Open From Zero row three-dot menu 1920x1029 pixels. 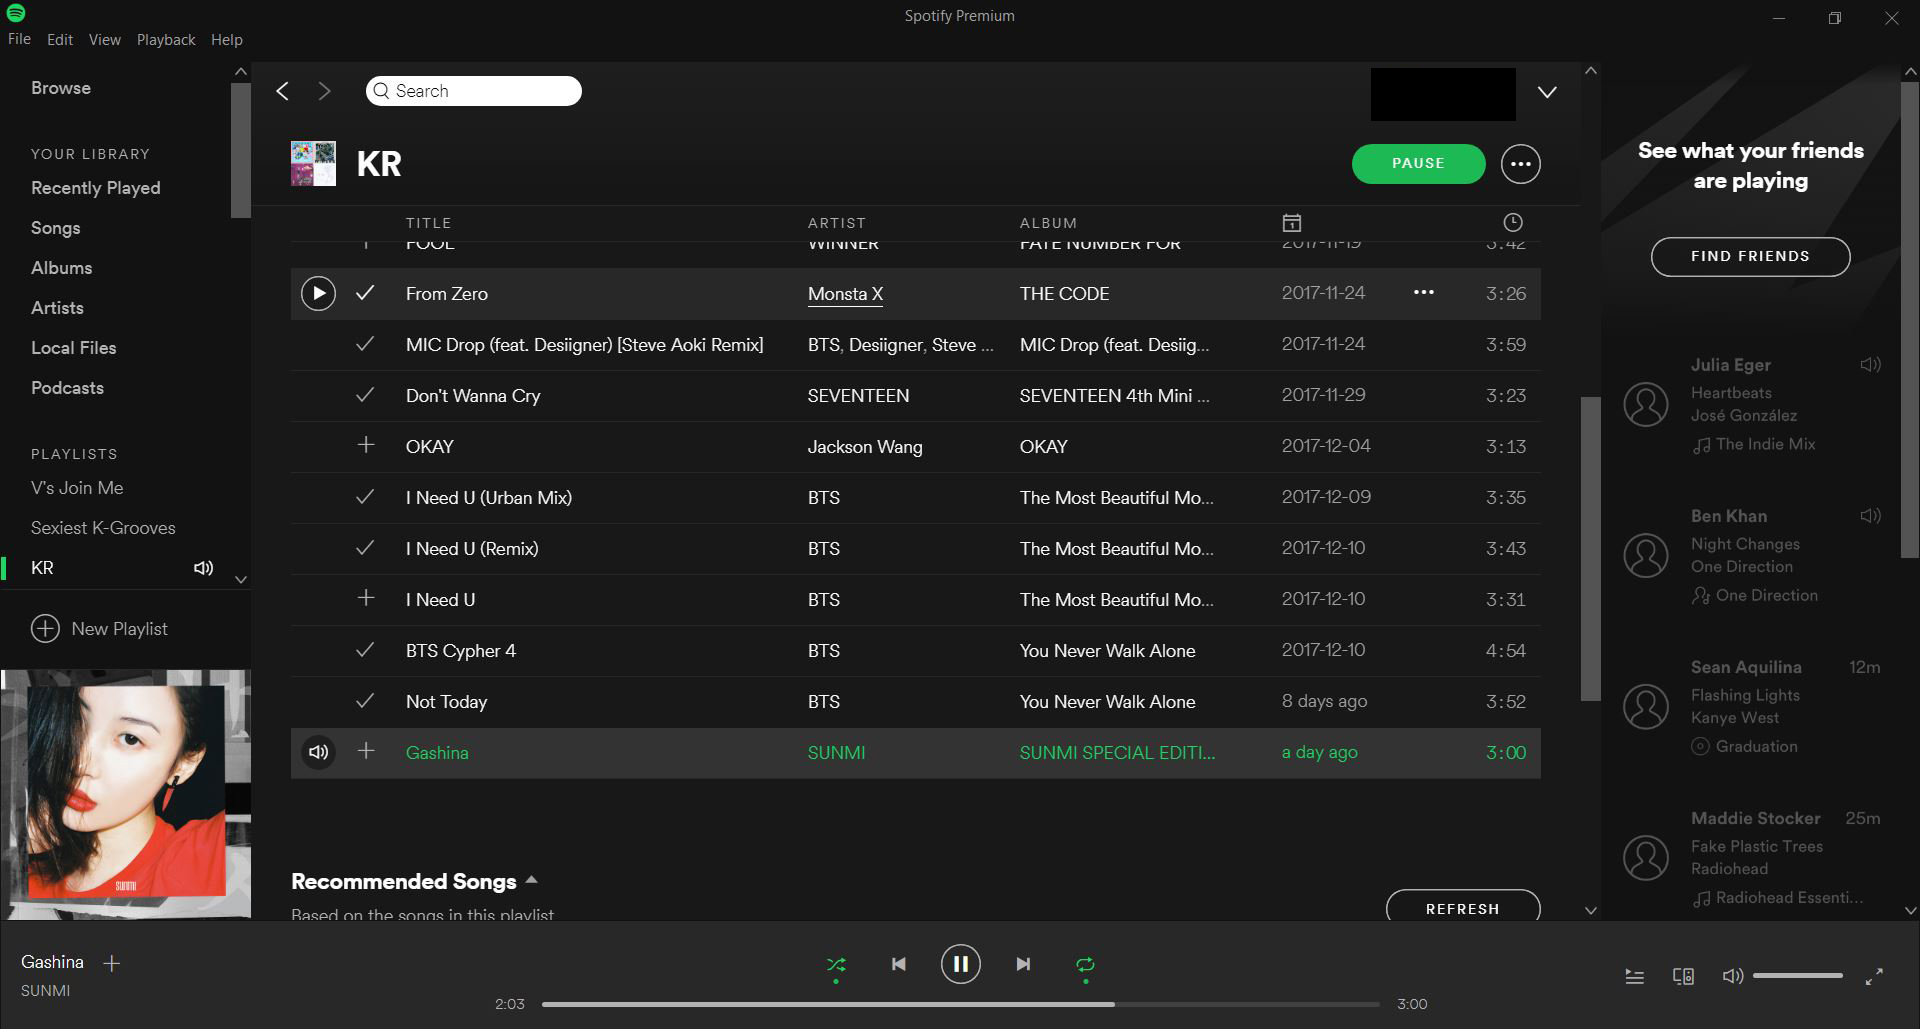[x=1424, y=292]
